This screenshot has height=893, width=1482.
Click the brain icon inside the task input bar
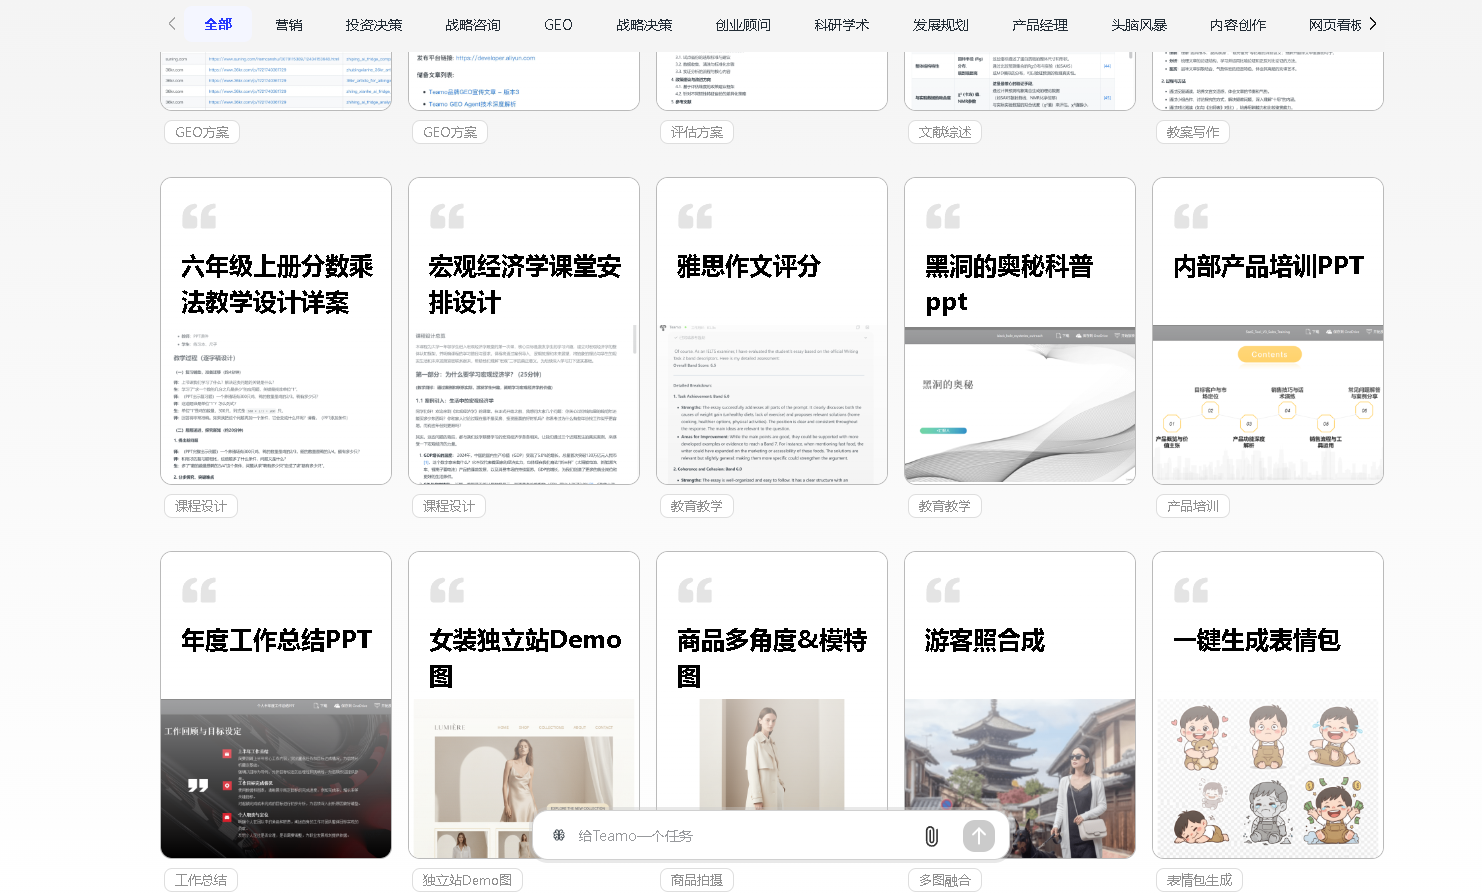coord(560,836)
